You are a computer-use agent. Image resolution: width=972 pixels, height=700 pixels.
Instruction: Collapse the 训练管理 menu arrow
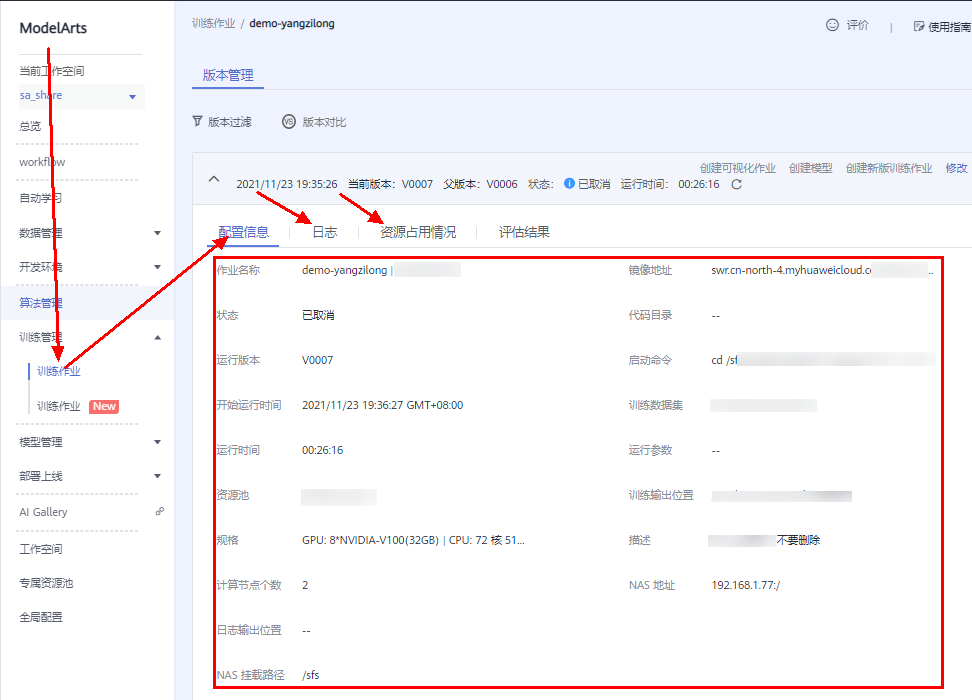click(x=157, y=337)
